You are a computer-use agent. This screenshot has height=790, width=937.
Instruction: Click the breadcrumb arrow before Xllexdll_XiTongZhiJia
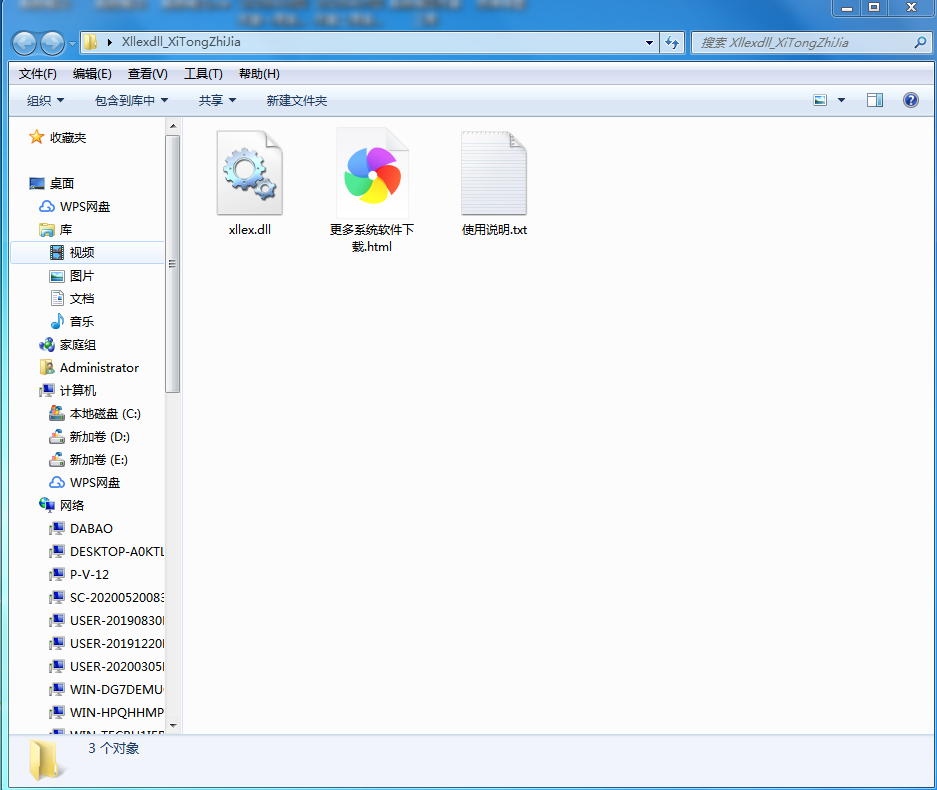[x=110, y=42]
